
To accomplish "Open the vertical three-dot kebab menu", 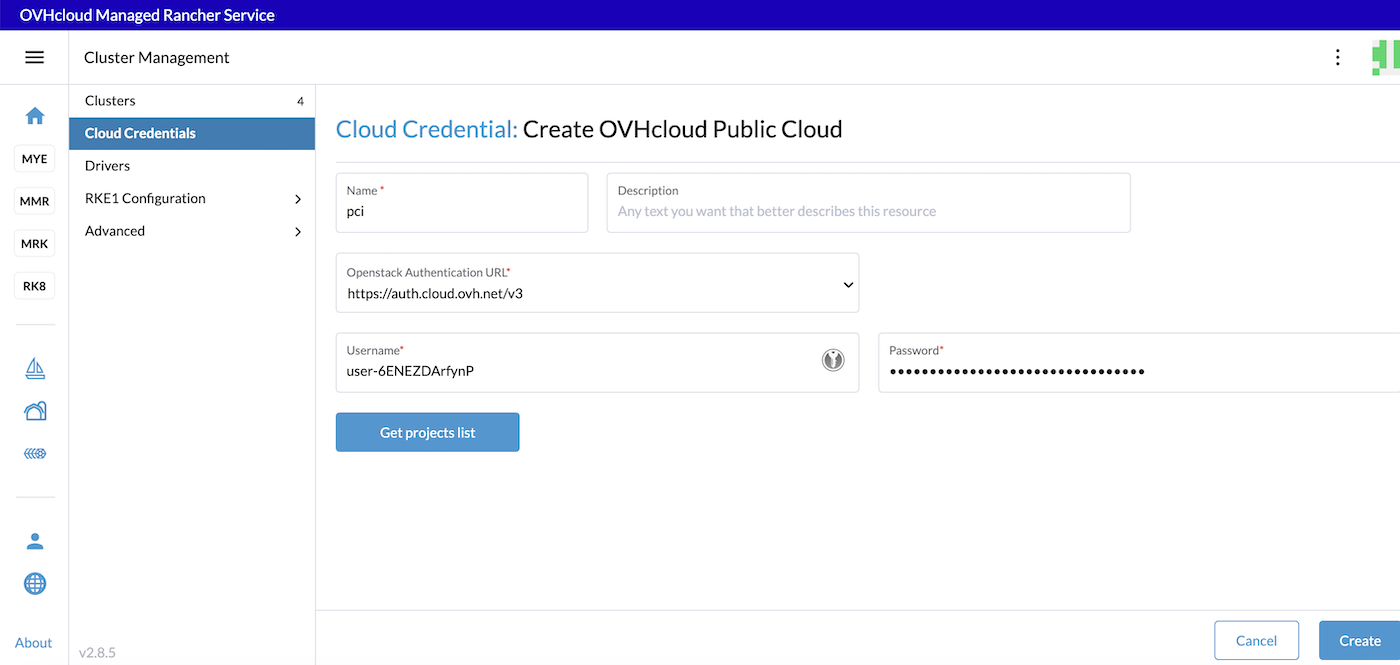I will (x=1337, y=57).
